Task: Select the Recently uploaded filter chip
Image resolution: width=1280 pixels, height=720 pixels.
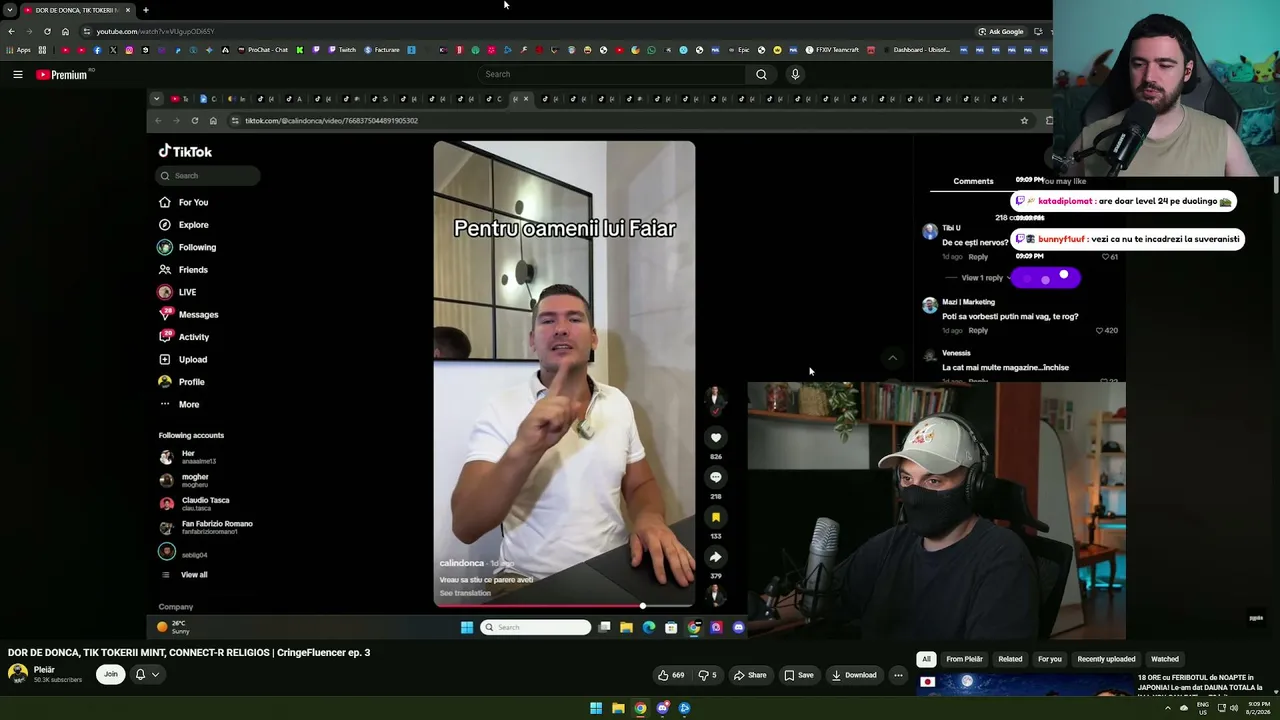Action: (1106, 659)
